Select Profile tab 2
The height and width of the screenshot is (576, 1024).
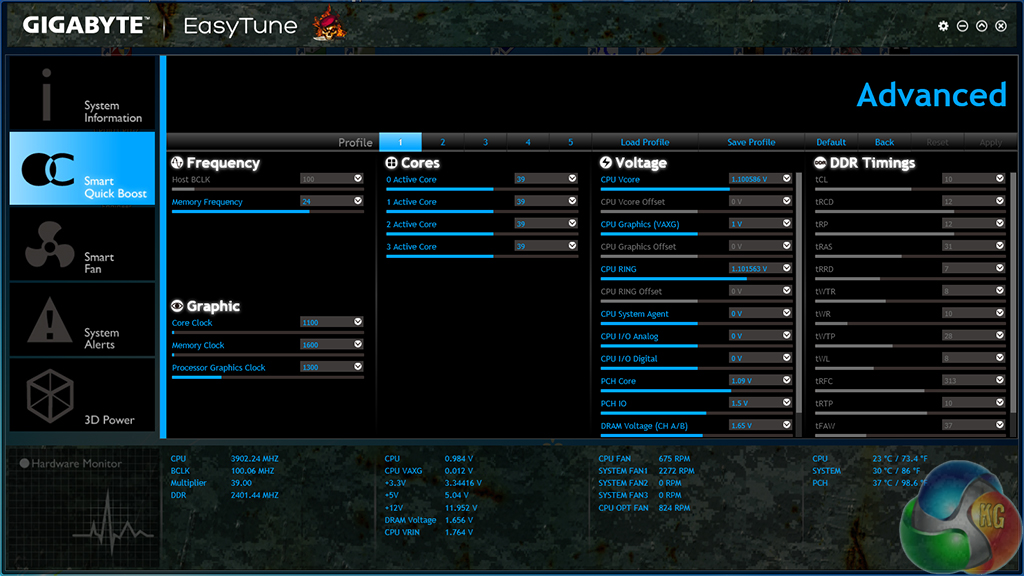click(443, 142)
